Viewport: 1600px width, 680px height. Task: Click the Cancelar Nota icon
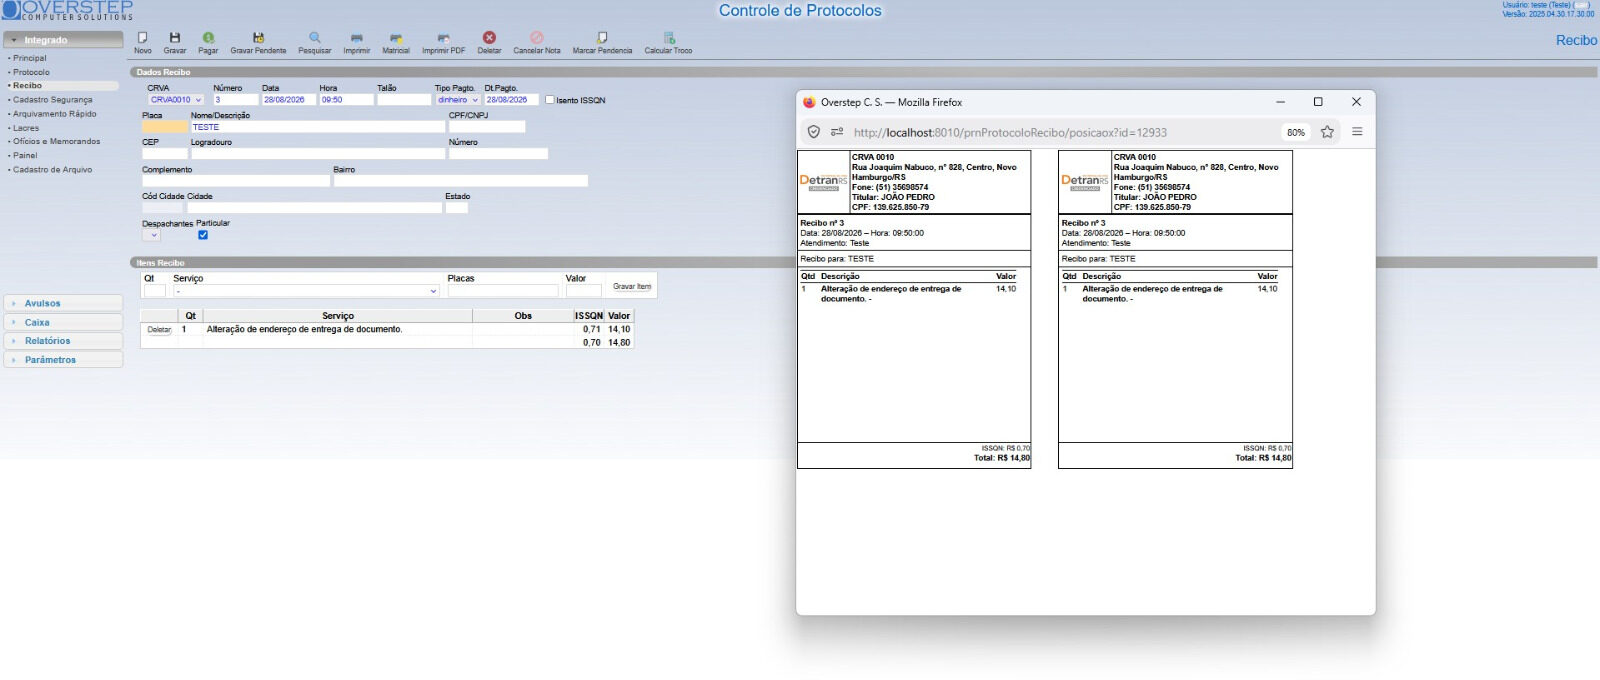(x=537, y=38)
